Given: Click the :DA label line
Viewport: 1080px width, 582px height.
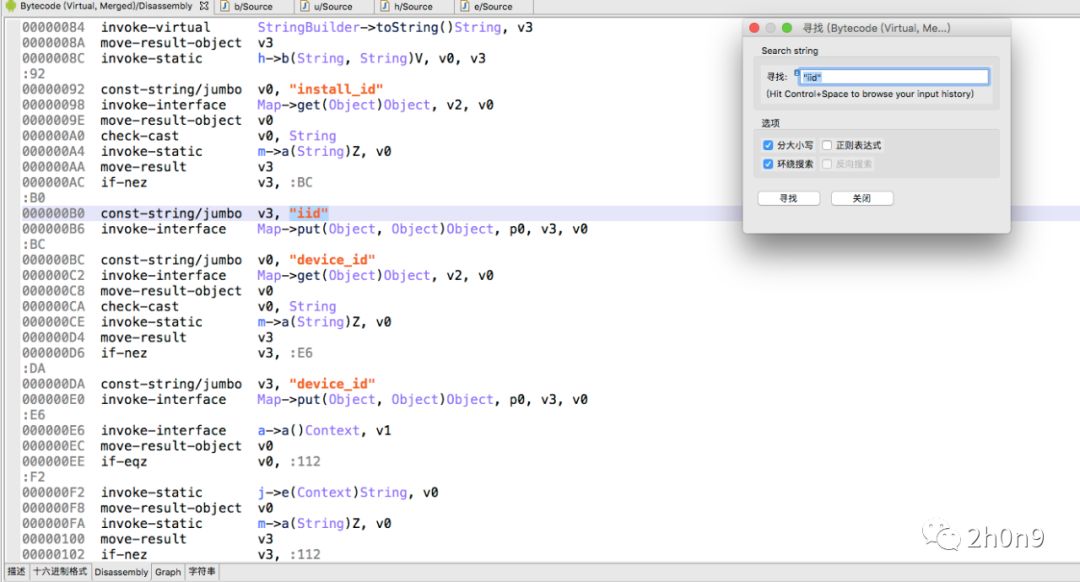Looking at the screenshot, I should tap(34, 368).
